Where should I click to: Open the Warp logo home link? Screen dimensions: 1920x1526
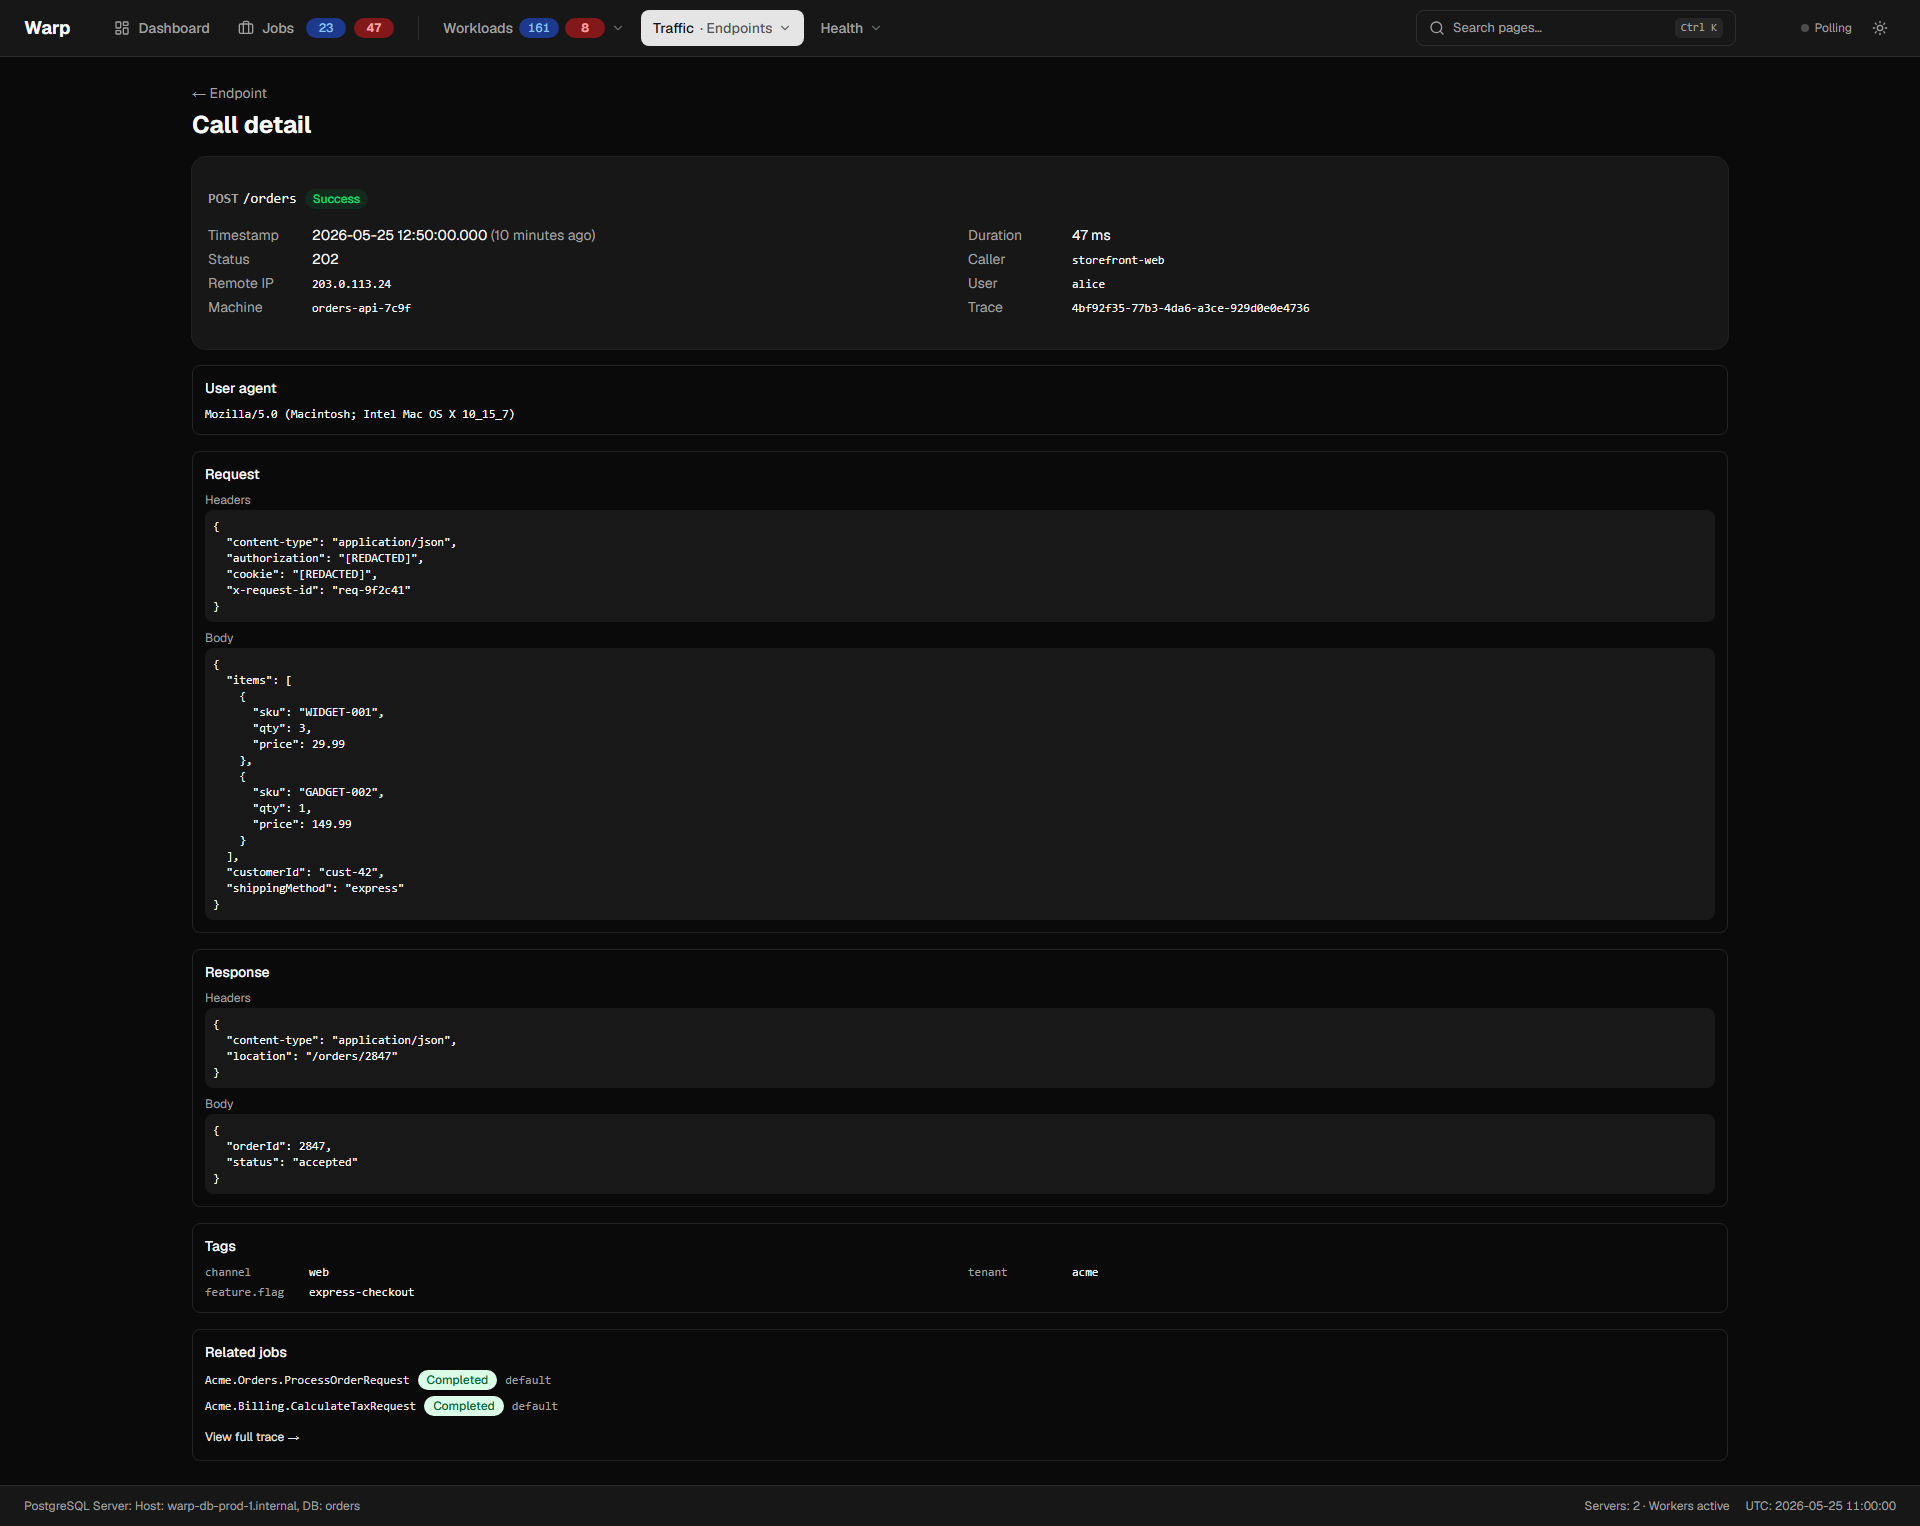point(47,28)
